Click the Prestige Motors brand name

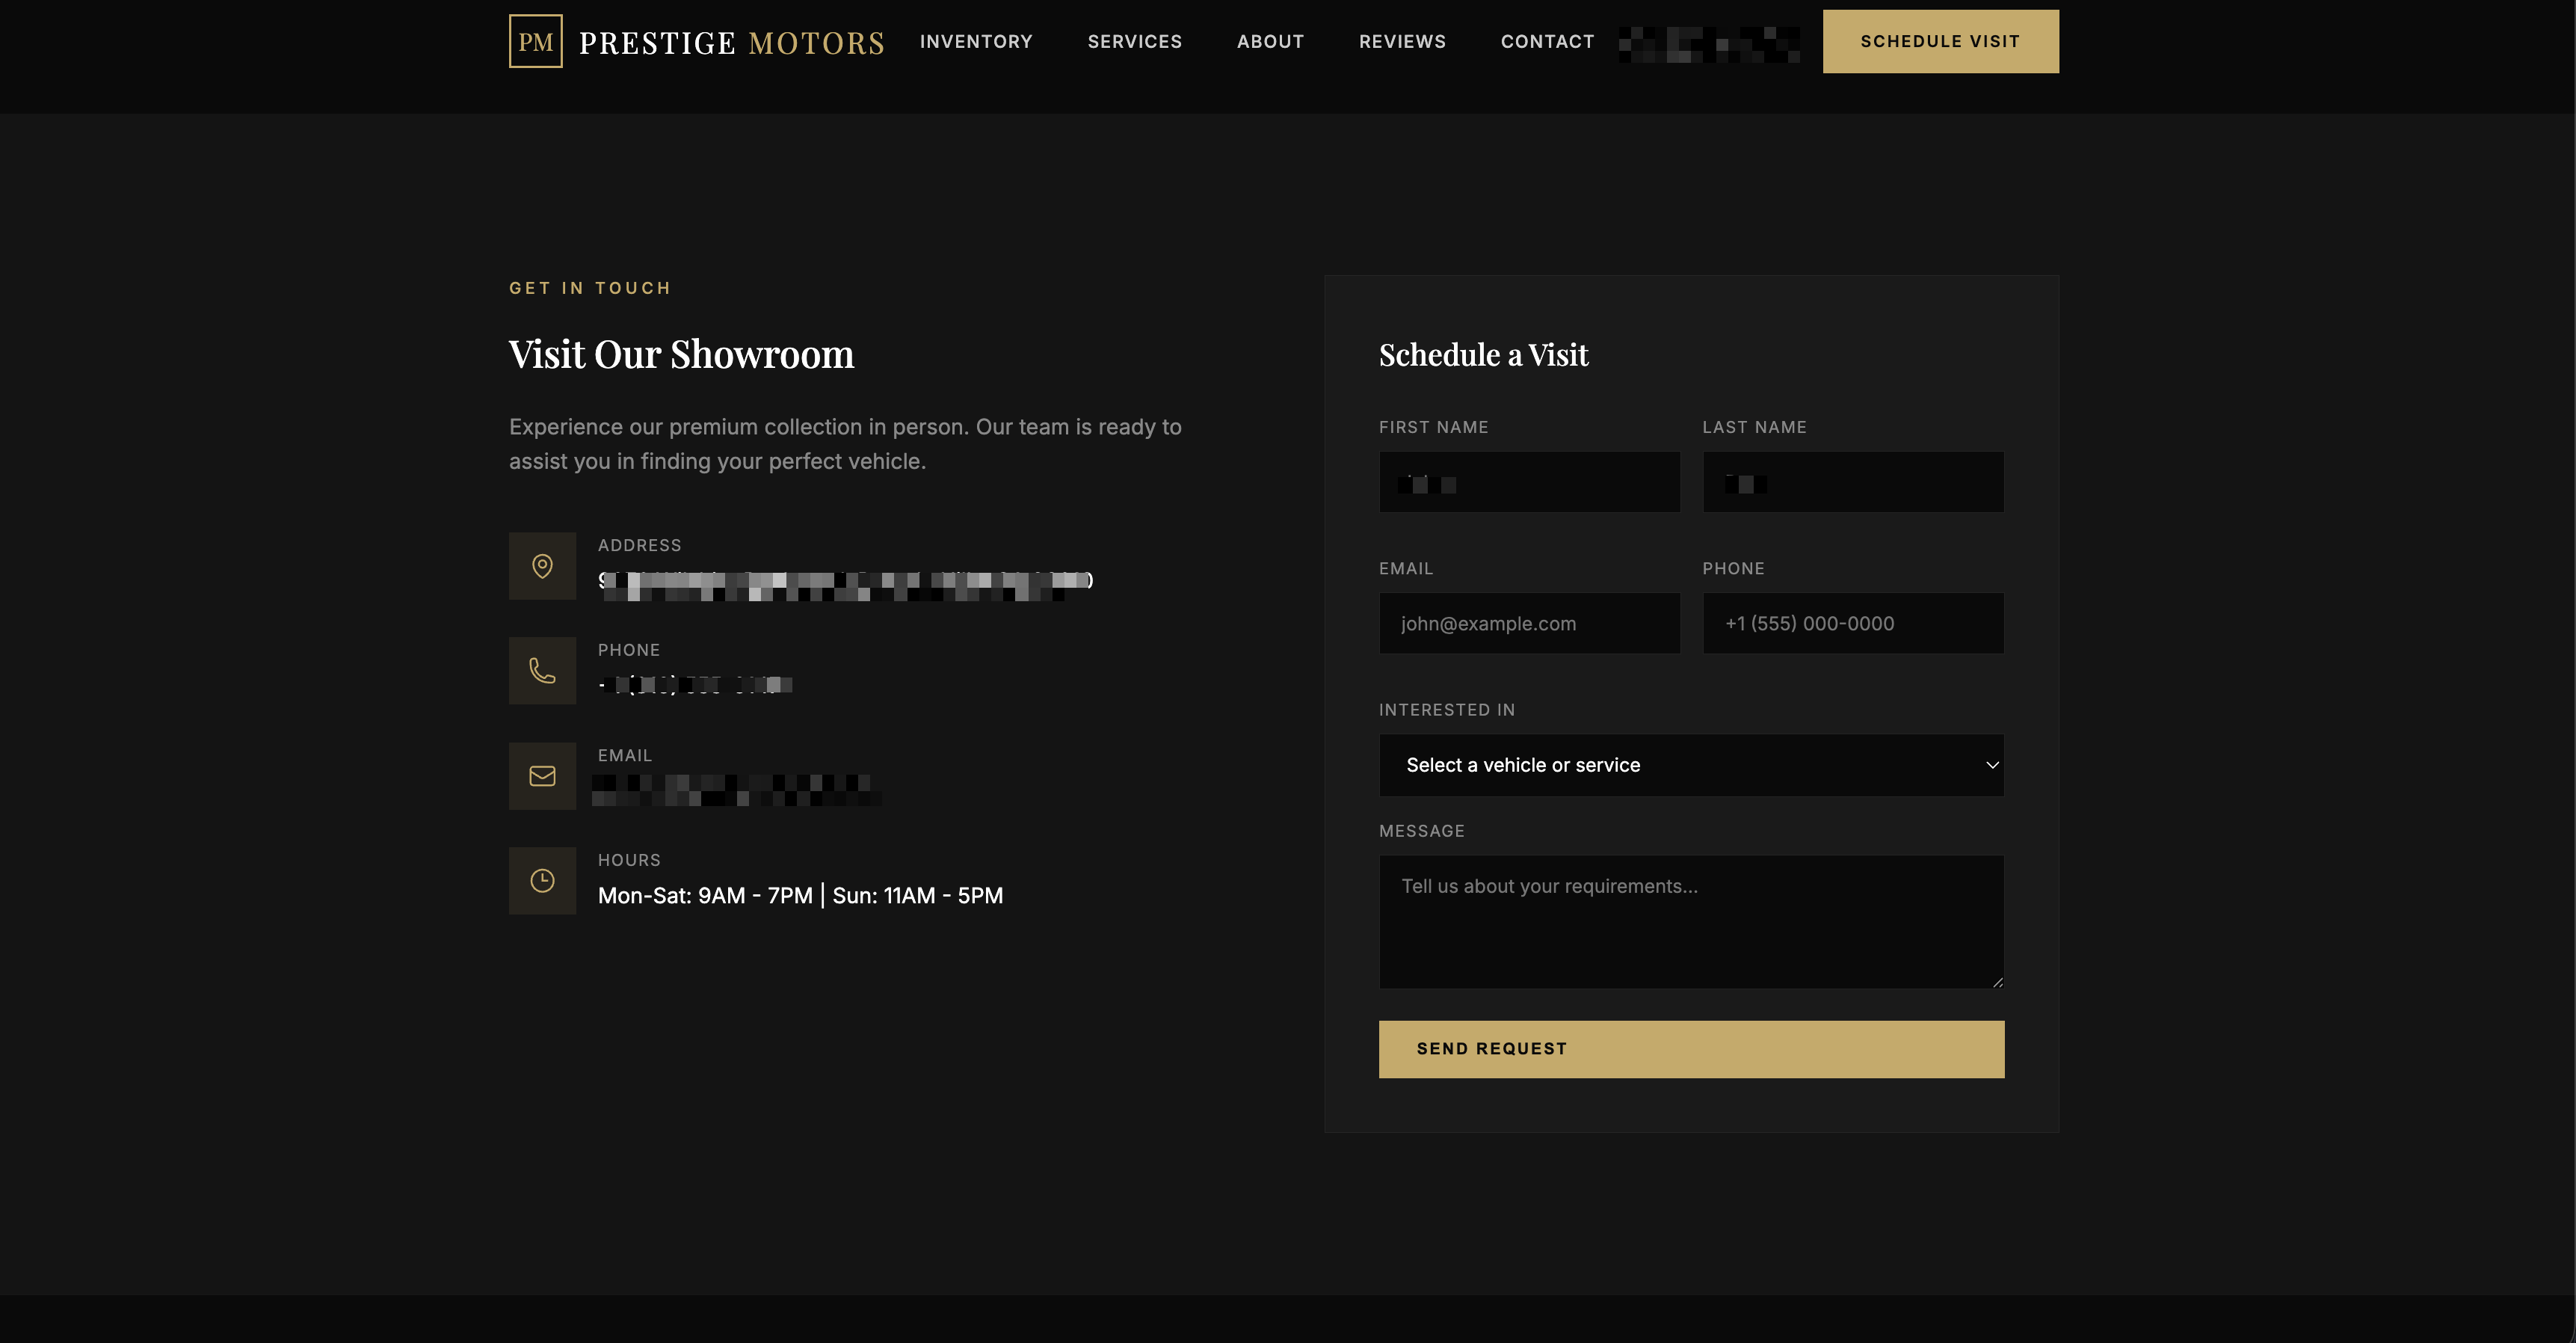pyautogui.click(x=732, y=43)
